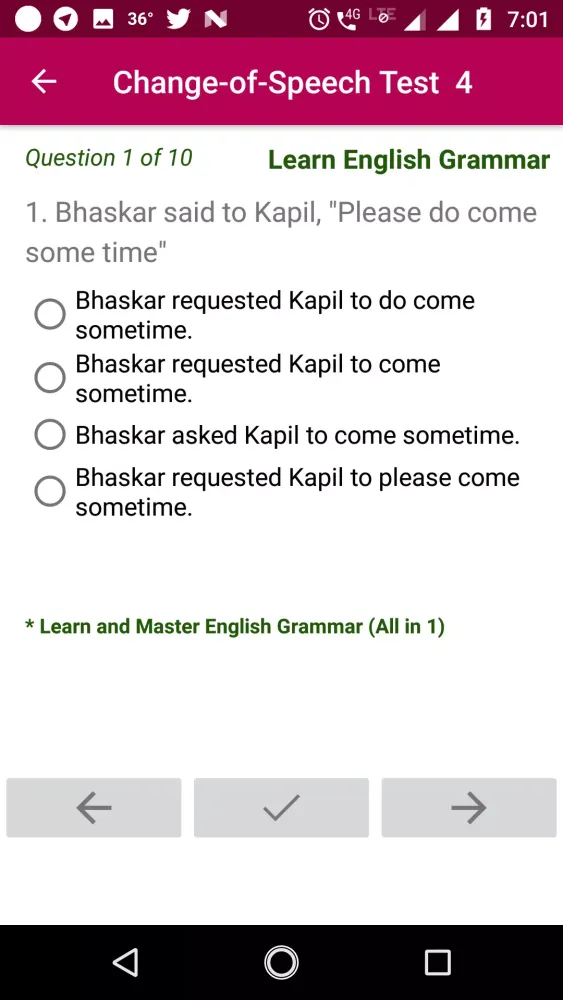Tap the battery charging status icon

484,20
